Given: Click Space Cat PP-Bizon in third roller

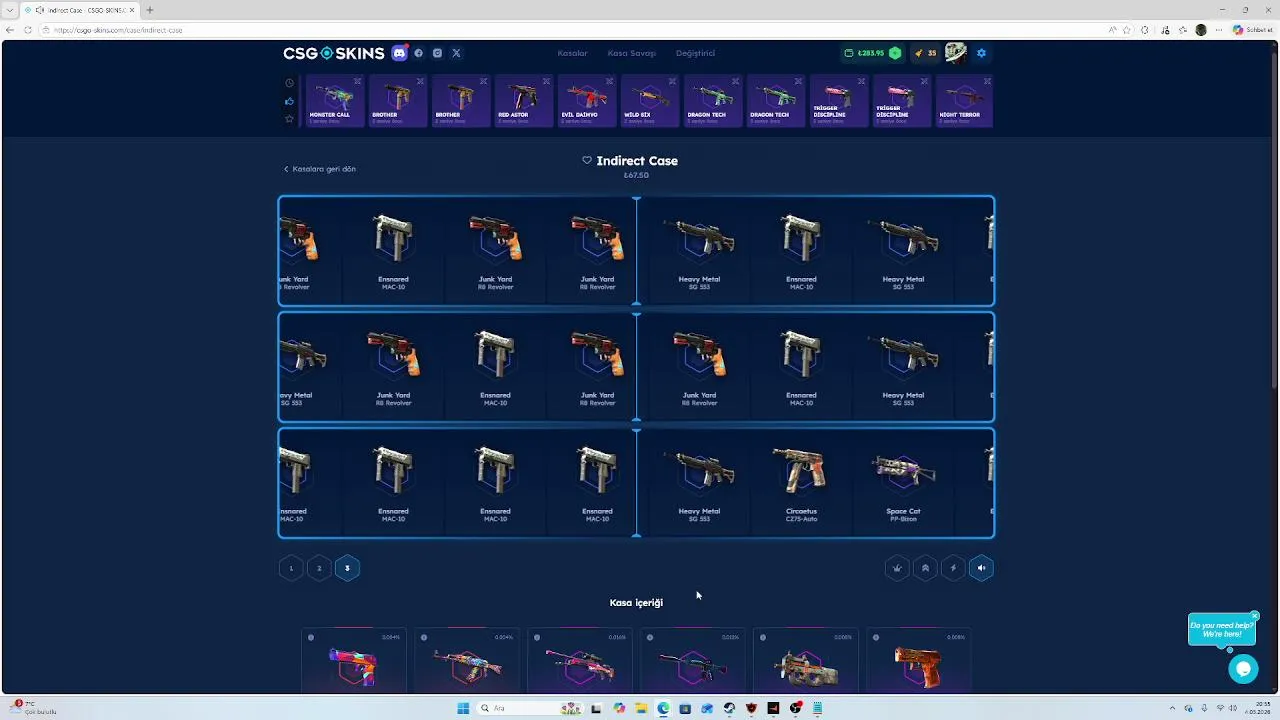Looking at the screenshot, I should click(x=903, y=483).
